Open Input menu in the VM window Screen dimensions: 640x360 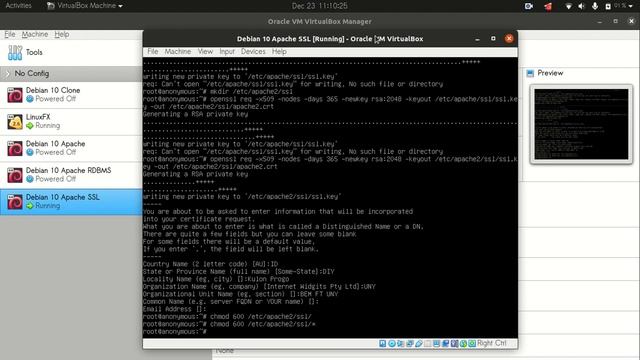pos(227,51)
